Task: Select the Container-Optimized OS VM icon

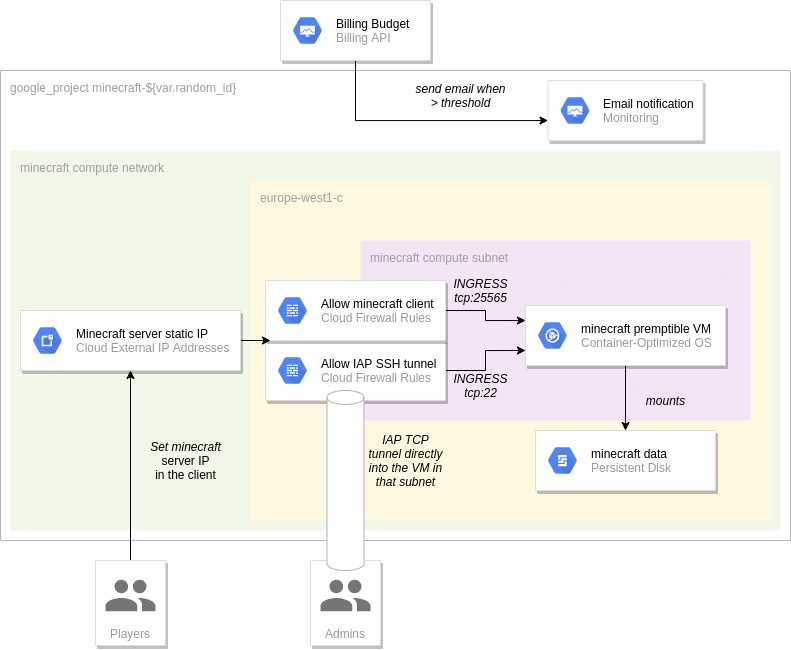Action: point(552,336)
